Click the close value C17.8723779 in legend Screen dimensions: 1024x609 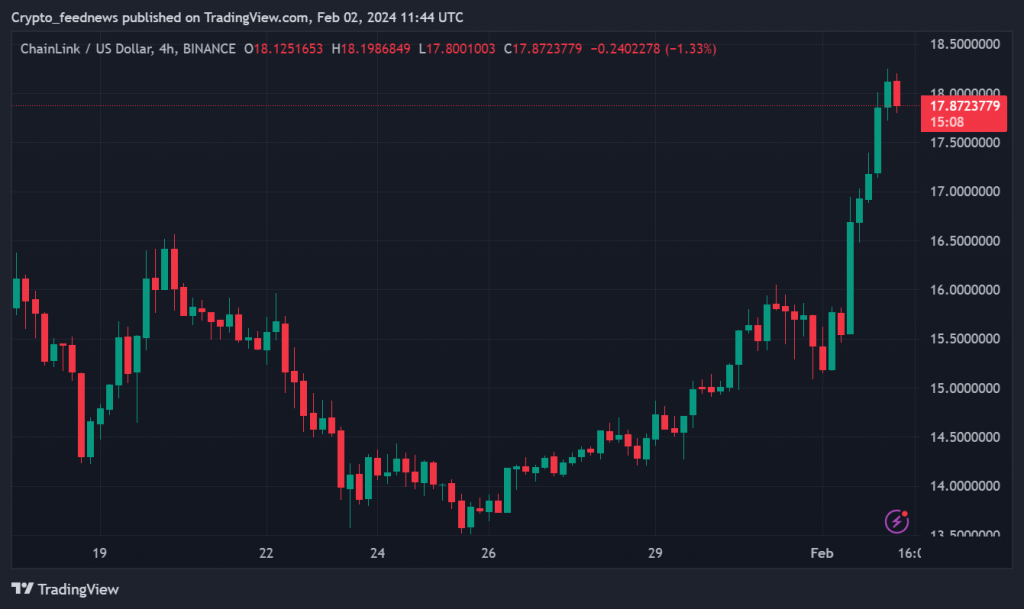pos(543,49)
